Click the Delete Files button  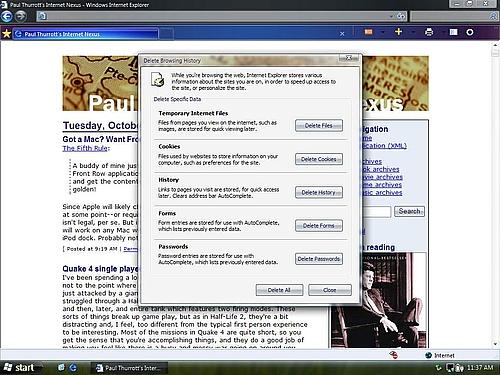[x=319, y=126]
